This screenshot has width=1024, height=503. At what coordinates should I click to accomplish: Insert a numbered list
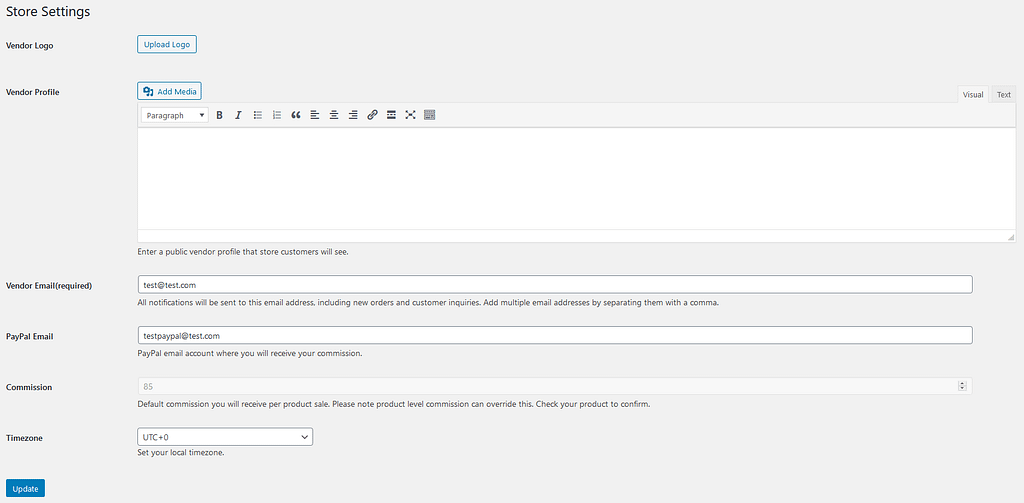pos(277,115)
